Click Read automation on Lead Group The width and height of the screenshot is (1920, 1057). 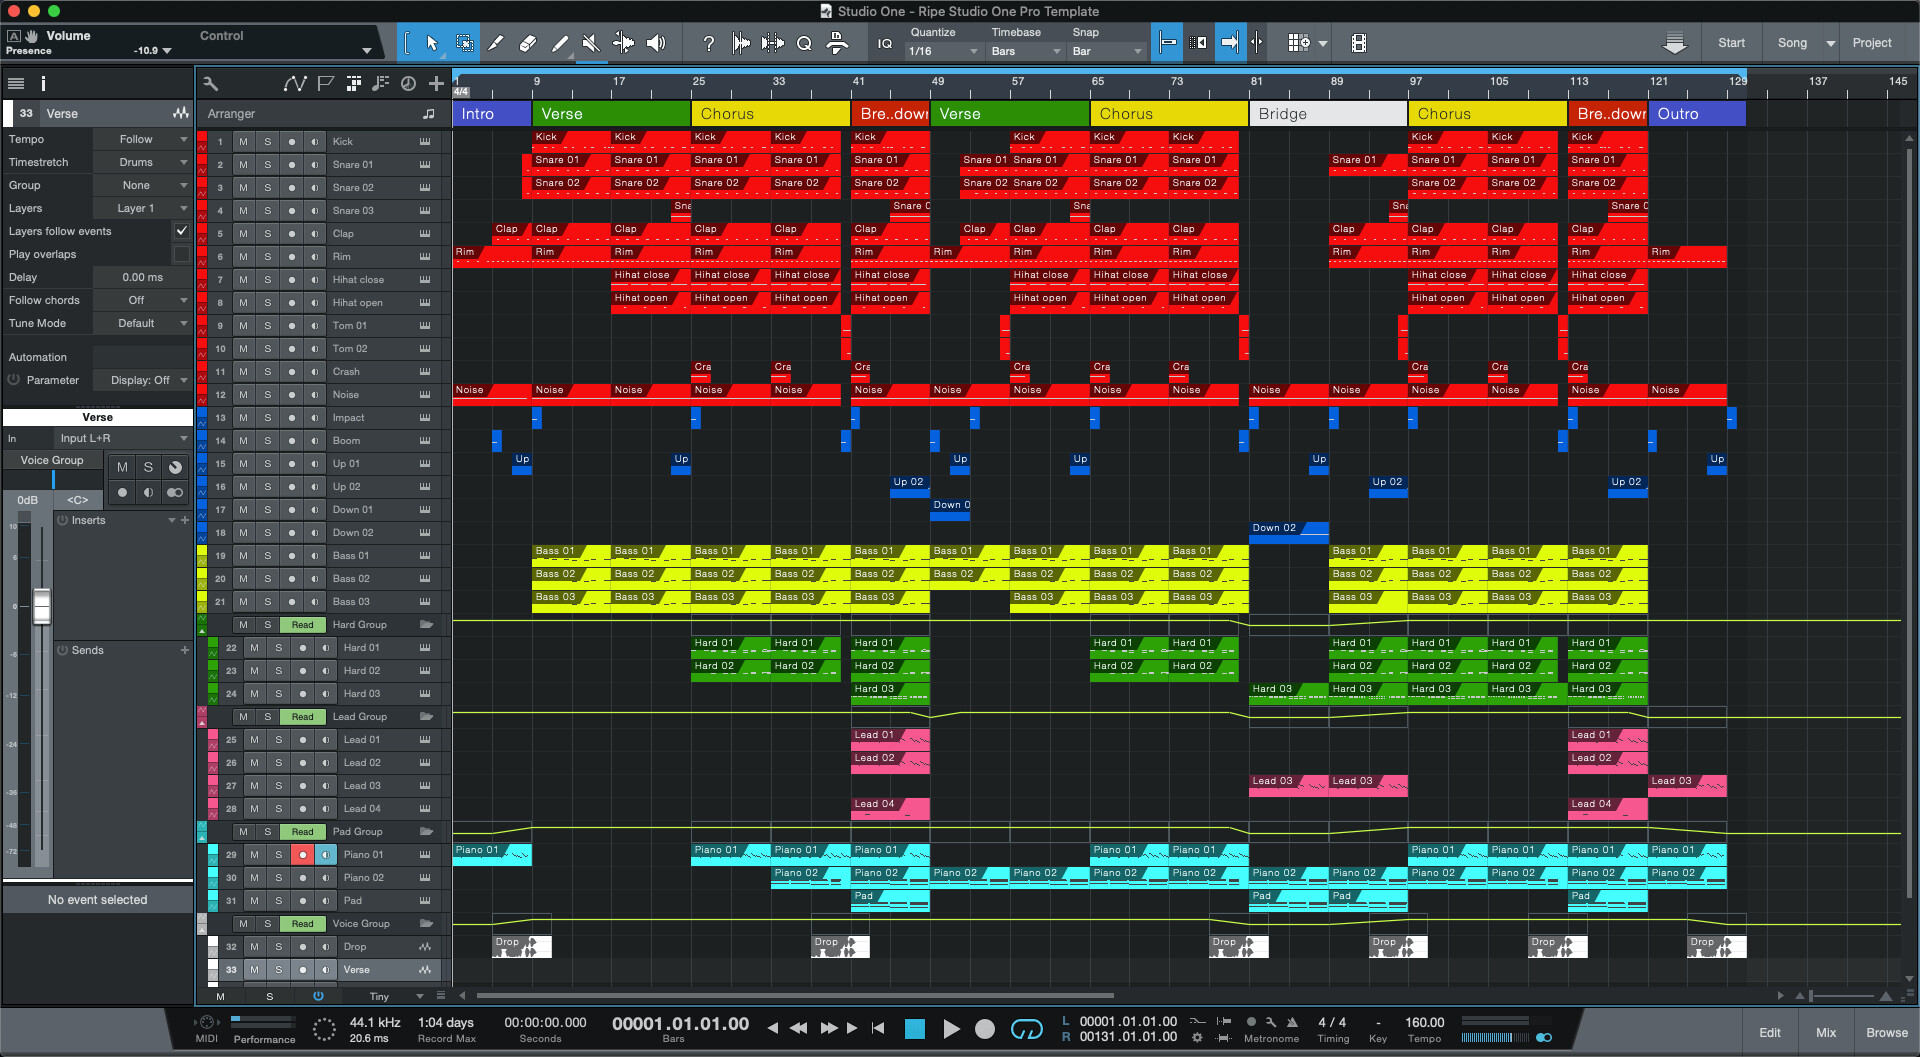tap(302, 717)
